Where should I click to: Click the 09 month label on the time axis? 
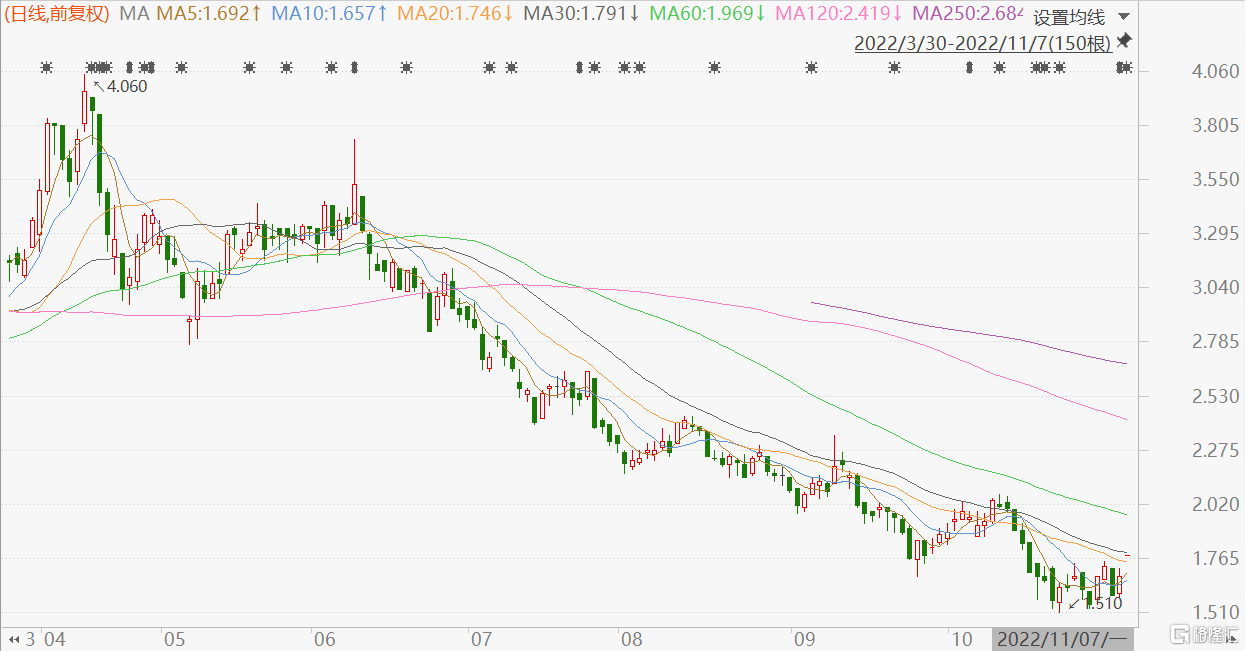tap(803, 639)
